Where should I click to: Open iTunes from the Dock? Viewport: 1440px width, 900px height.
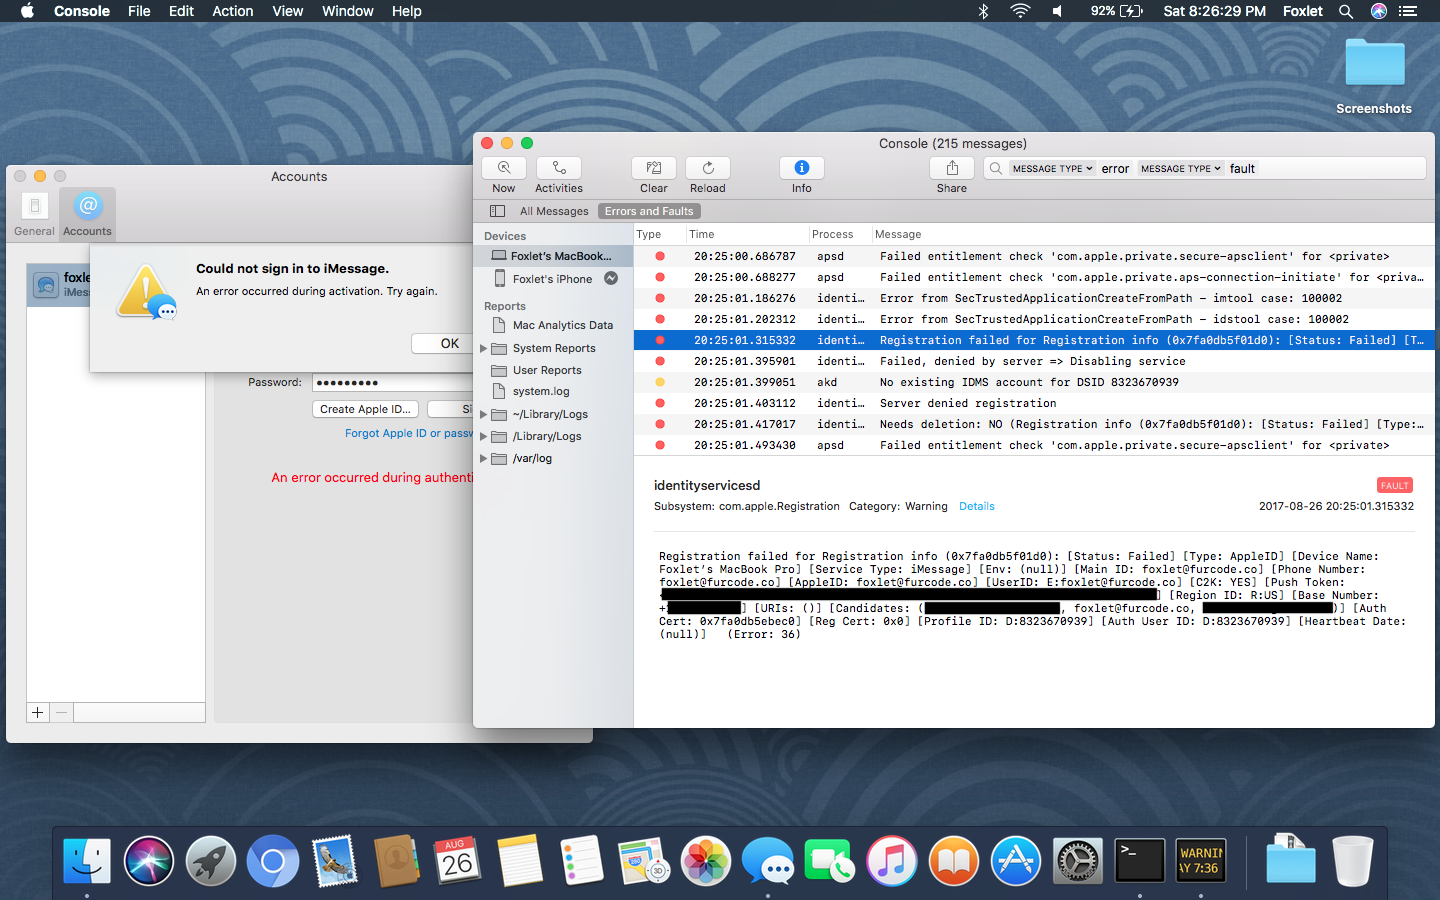pyautogui.click(x=892, y=861)
